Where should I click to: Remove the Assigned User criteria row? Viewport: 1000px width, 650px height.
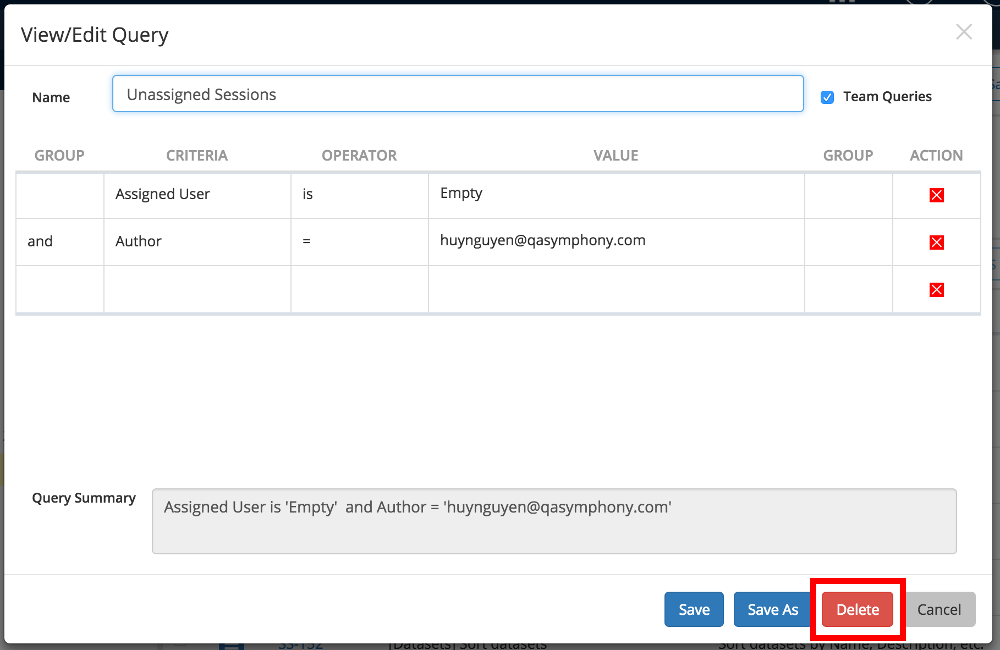[x=936, y=195]
